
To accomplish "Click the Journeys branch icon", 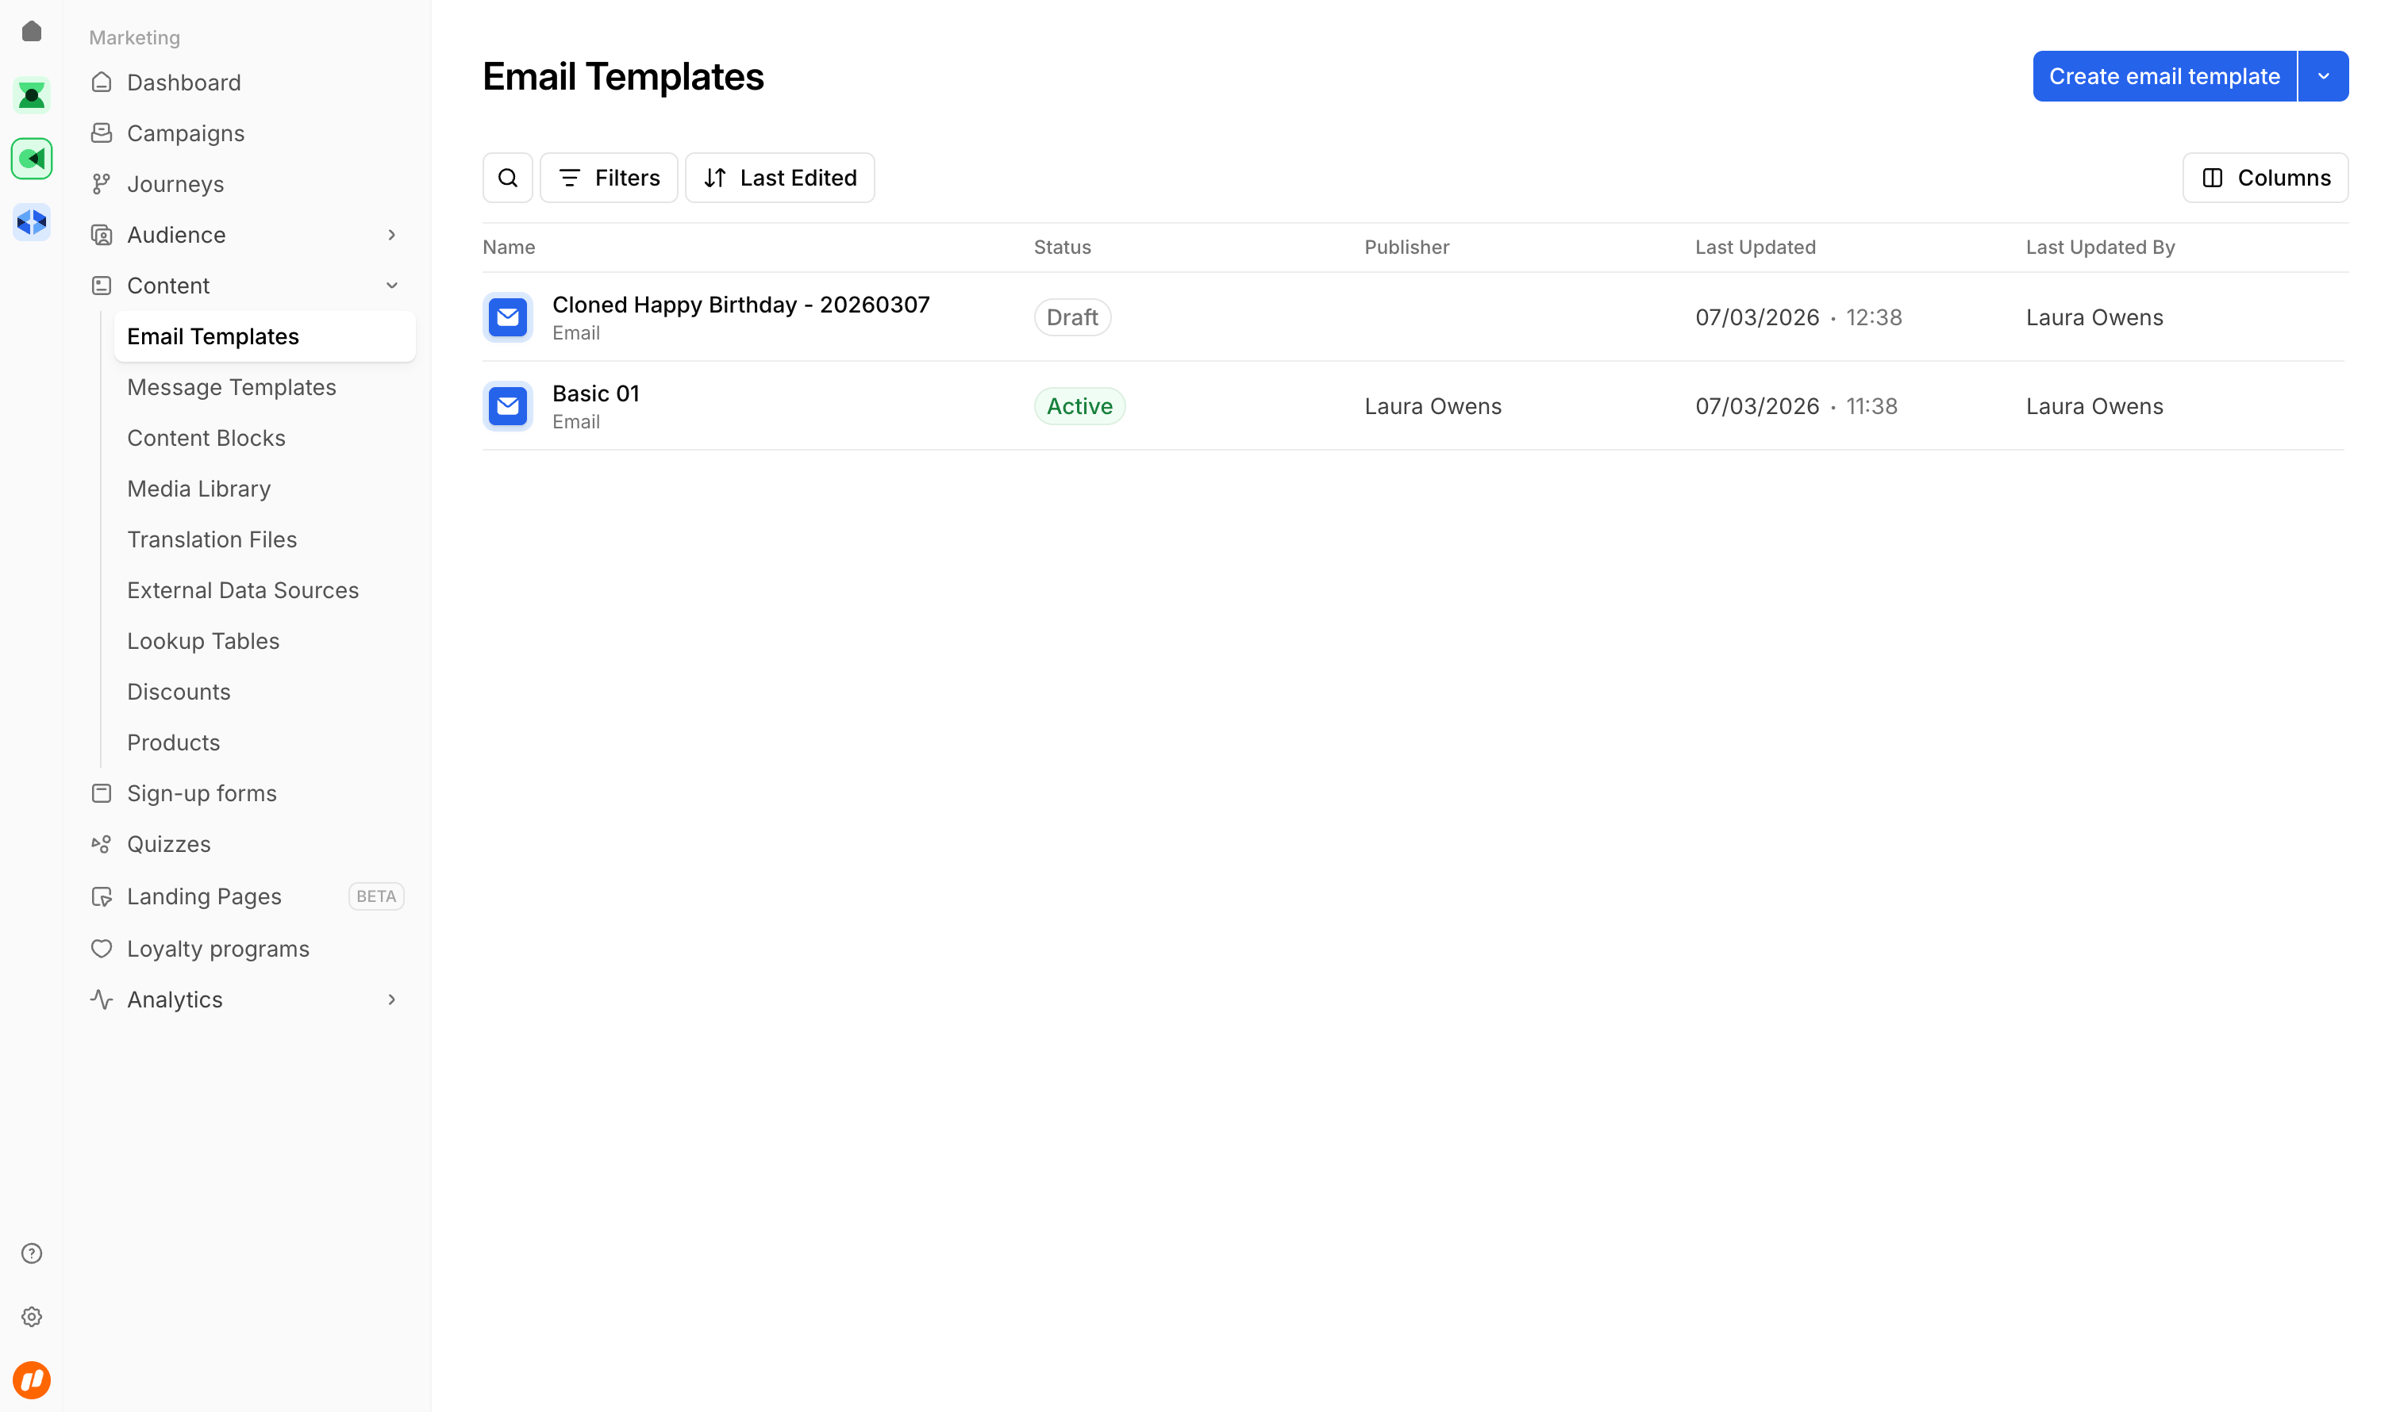I will coord(101,184).
